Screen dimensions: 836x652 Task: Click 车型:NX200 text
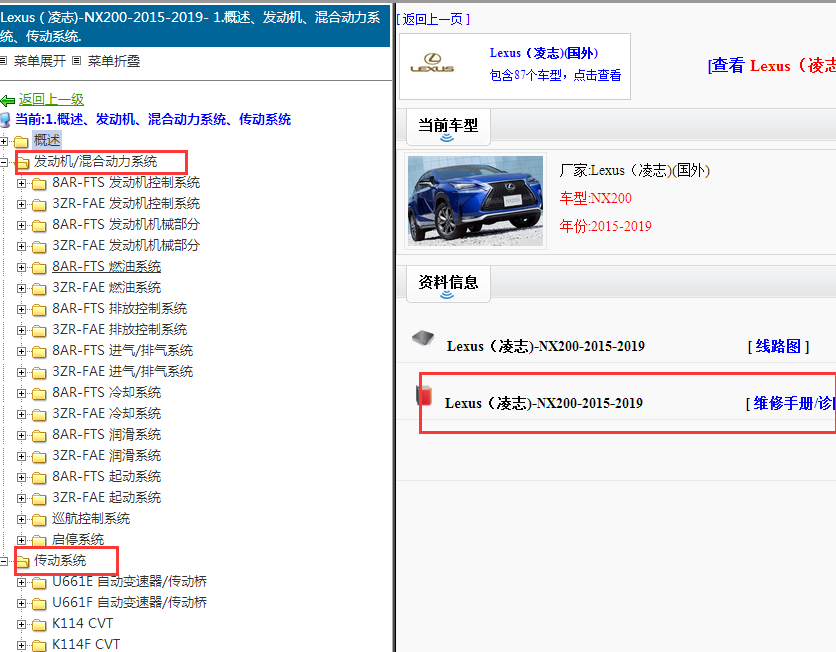[x=596, y=198]
